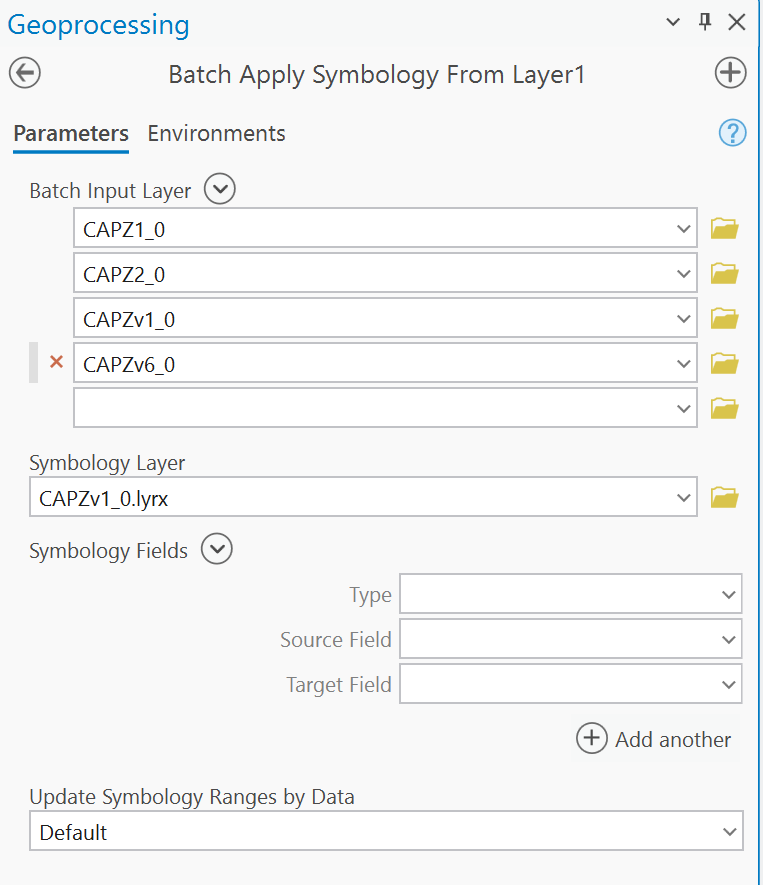Screen dimensions: 763x885
Task: Collapse the Geoprocessing pane with top chevron
Action: (x=672, y=21)
